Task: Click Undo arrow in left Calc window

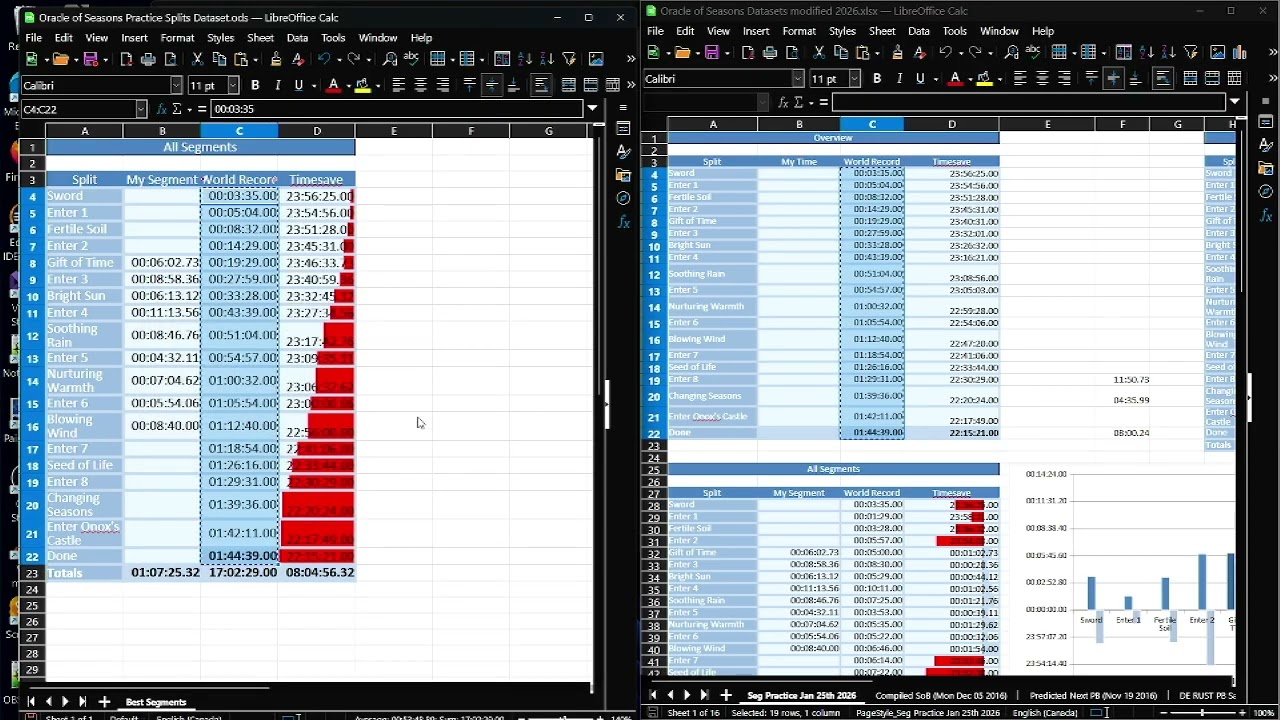Action: pos(323,60)
